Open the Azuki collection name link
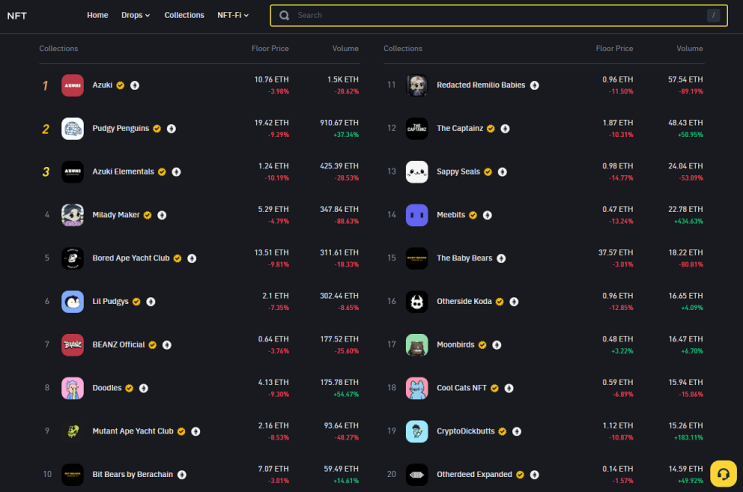 click(x=102, y=85)
